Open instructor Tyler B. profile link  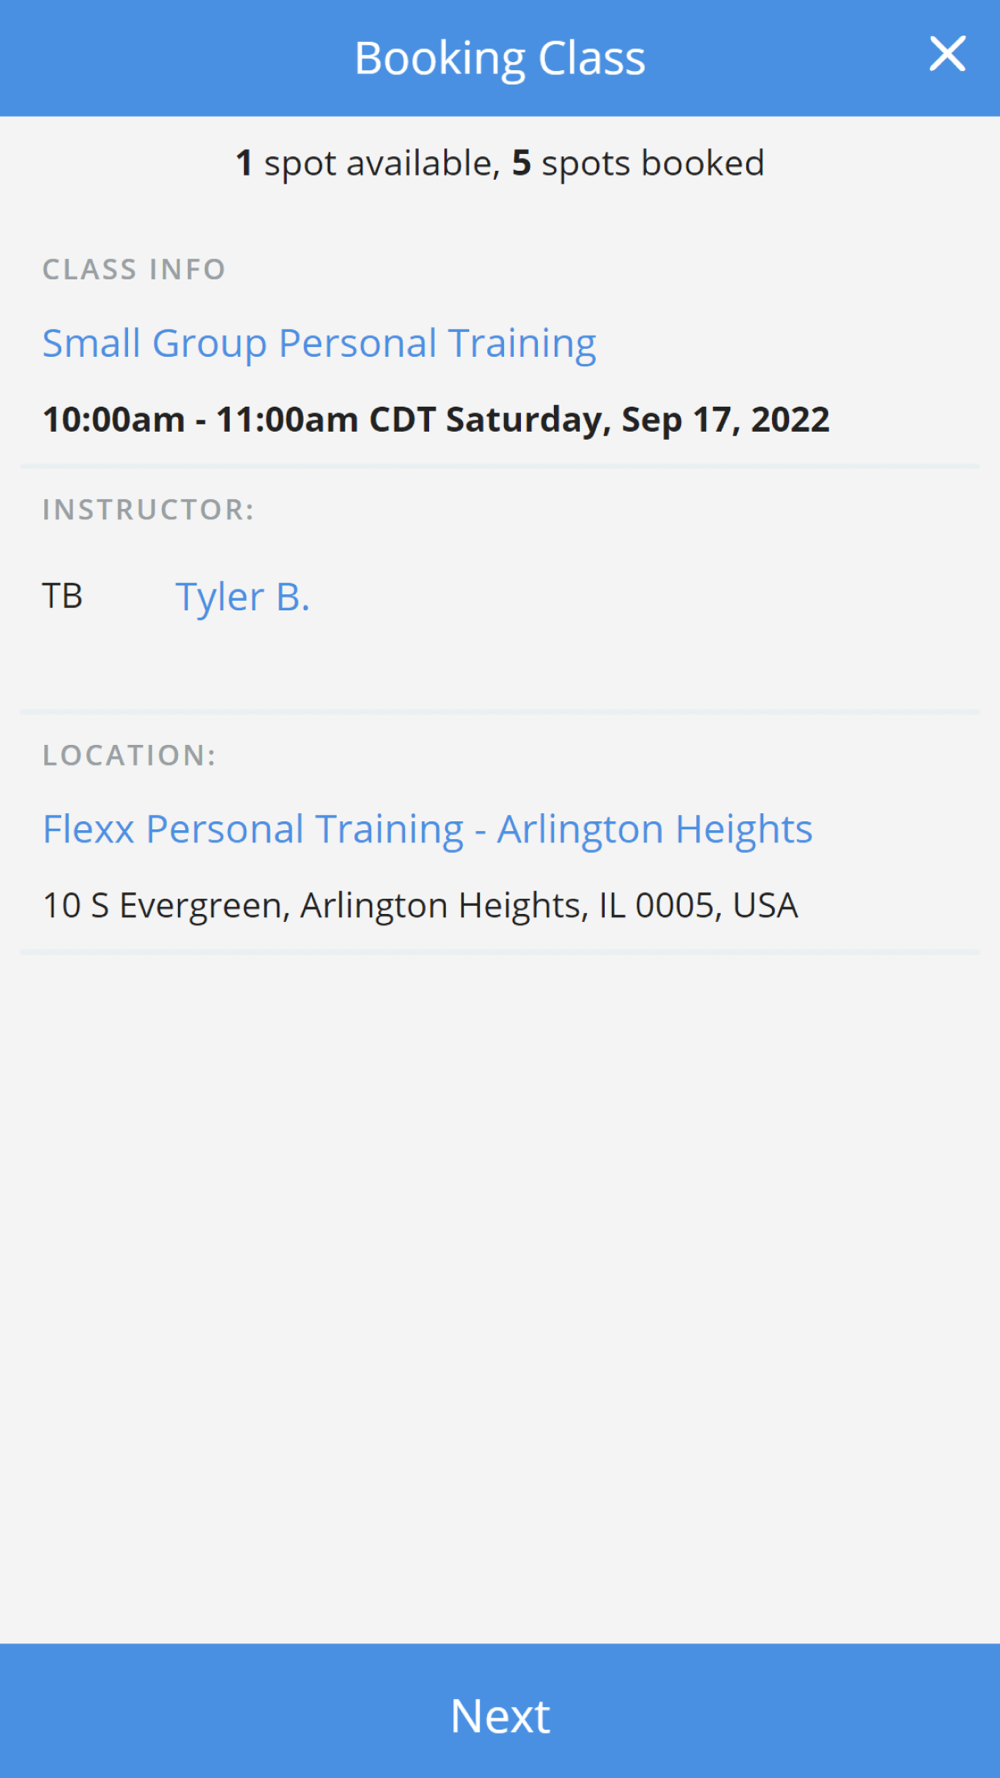click(x=242, y=597)
